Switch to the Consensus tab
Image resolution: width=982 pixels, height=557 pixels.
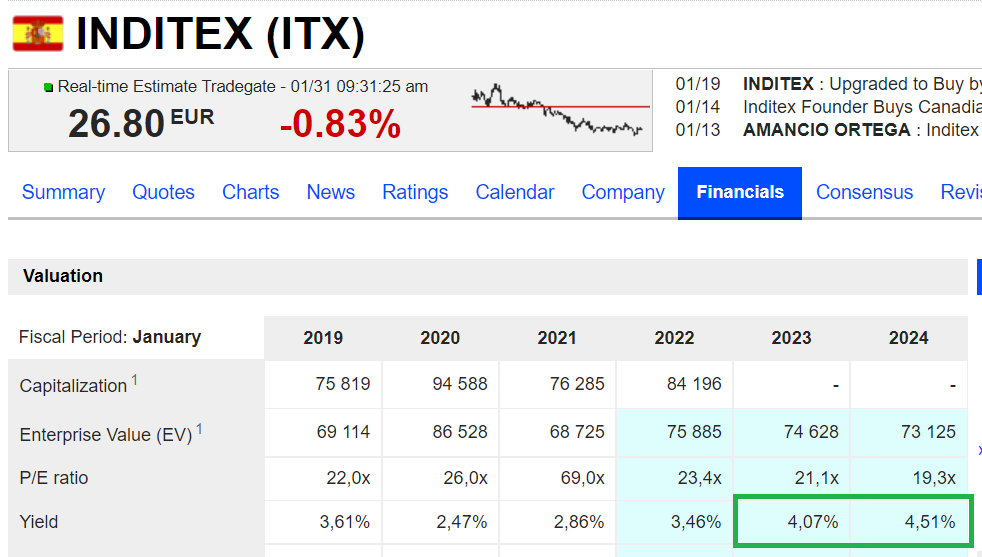[864, 192]
